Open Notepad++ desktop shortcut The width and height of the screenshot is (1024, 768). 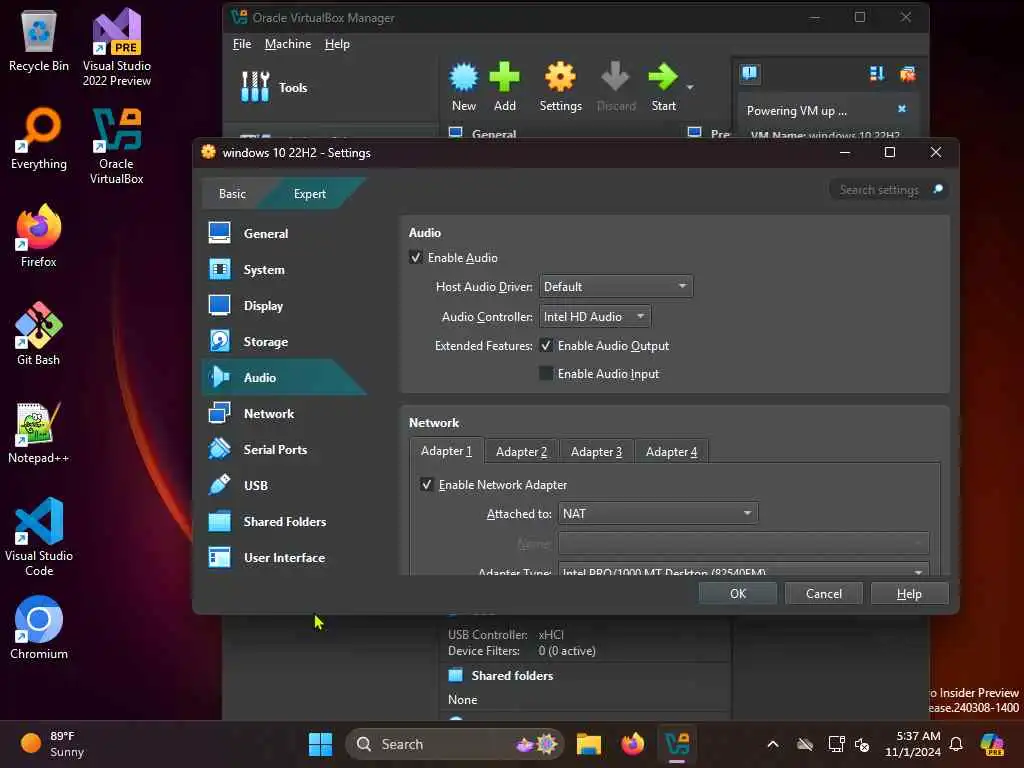click(39, 432)
